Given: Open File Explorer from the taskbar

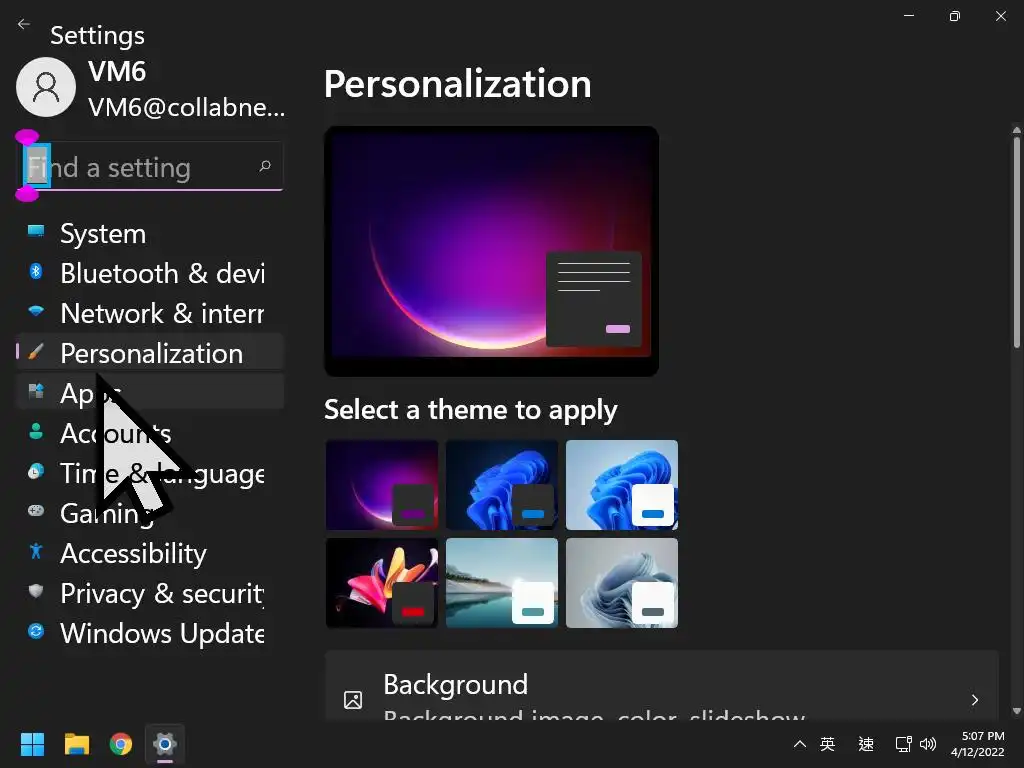Looking at the screenshot, I should 76,744.
